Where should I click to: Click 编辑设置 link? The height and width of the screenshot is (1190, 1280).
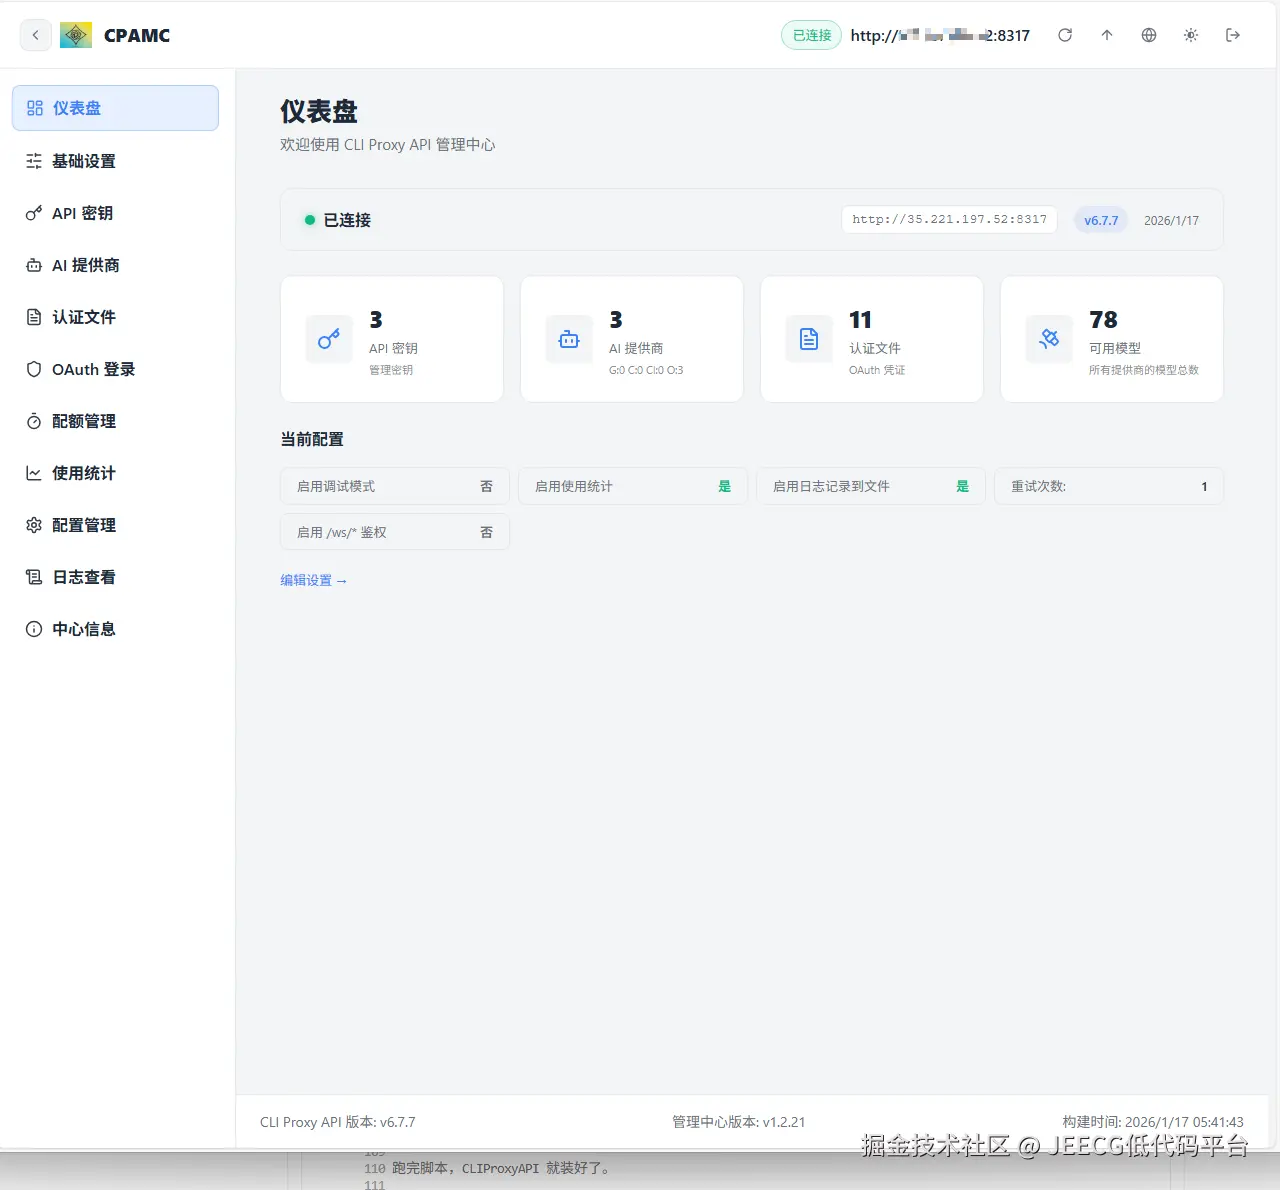[x=314, y=580]
